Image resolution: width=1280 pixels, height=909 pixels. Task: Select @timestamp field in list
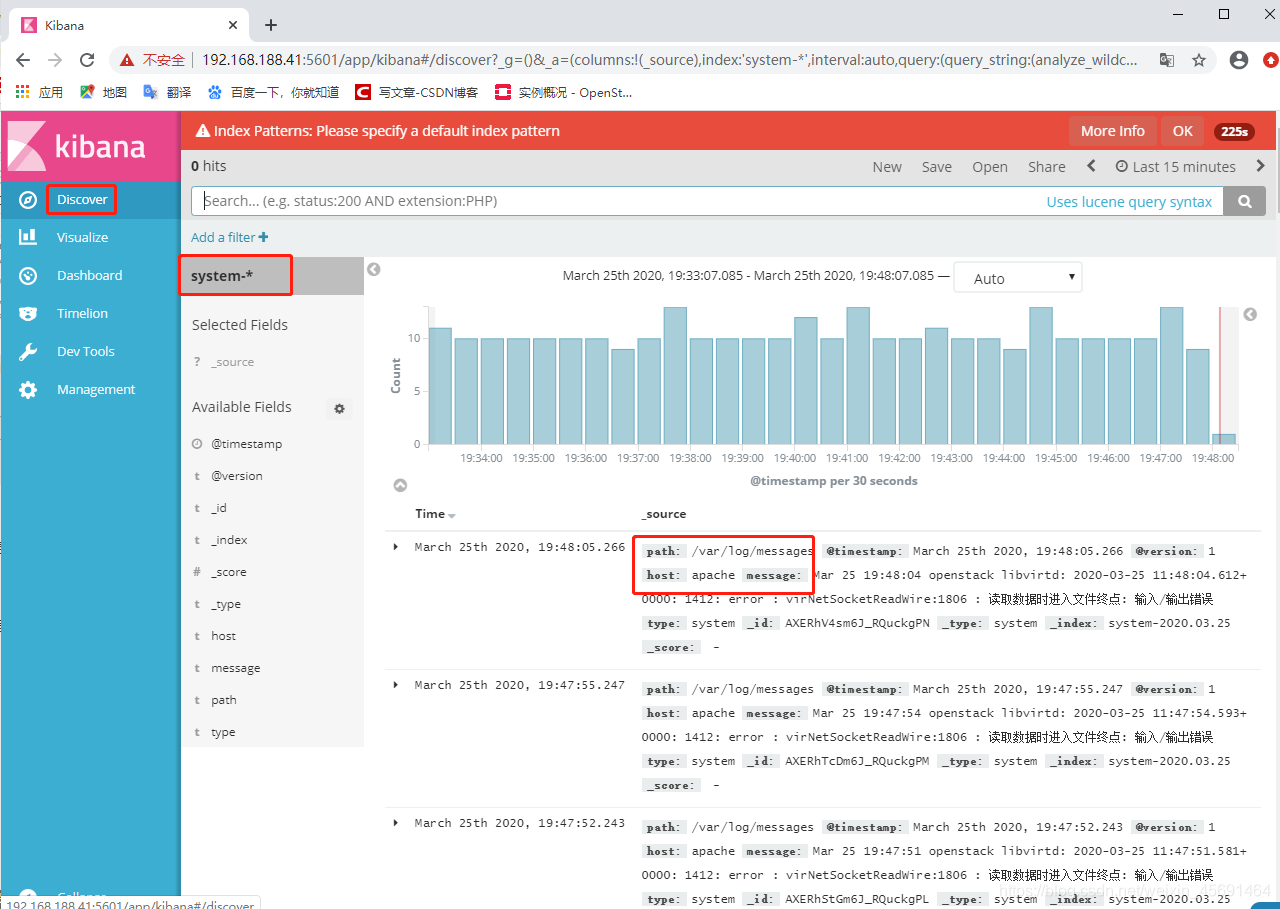coord(246,444)
